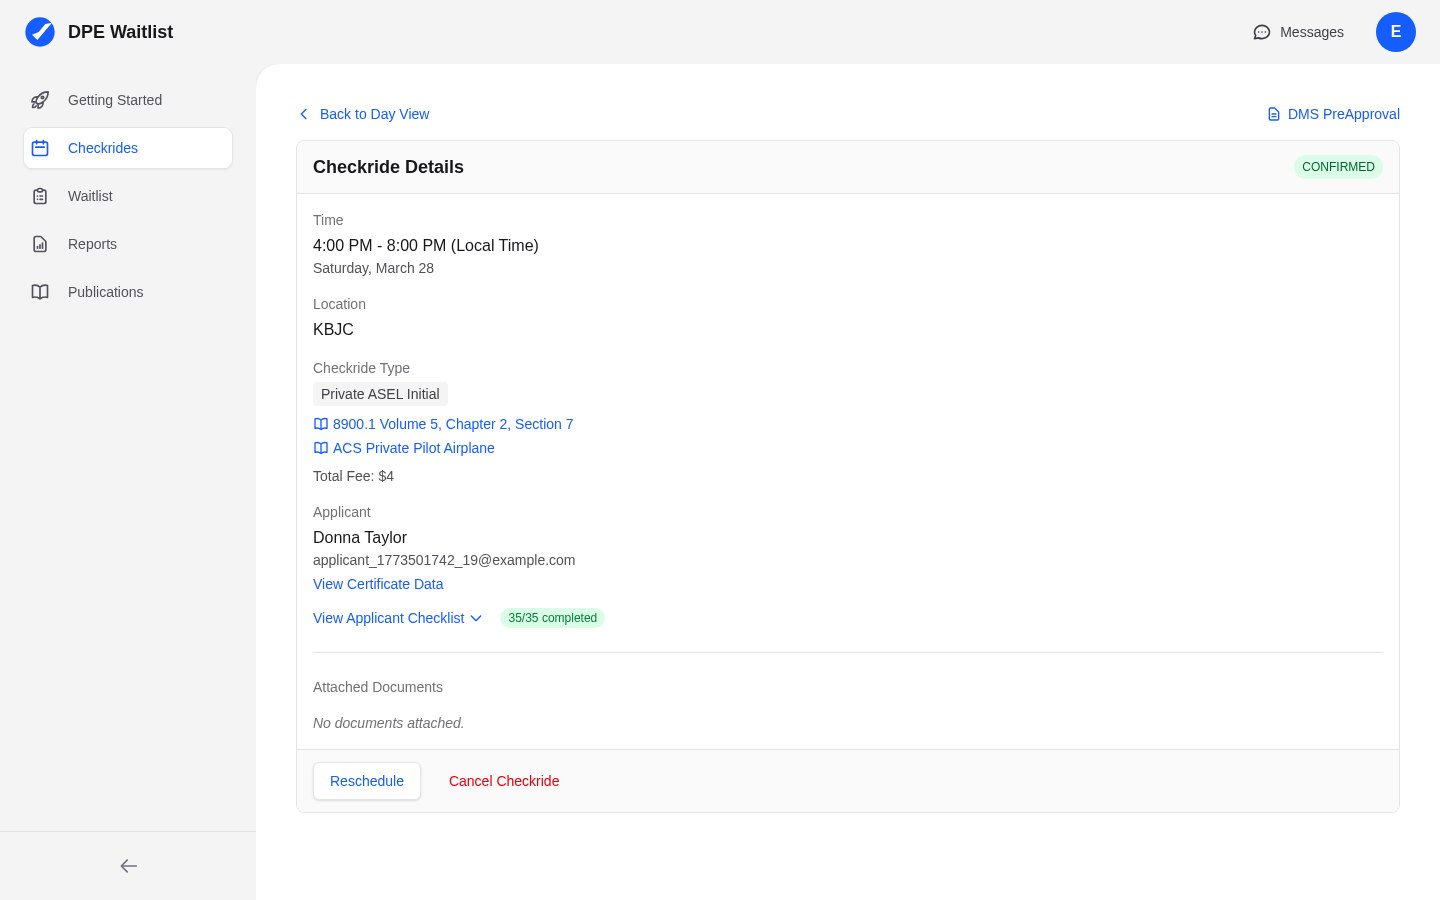The image size is (1440, 900).
Task: Open the E profile avatar
Action: tap(1396, 32)
